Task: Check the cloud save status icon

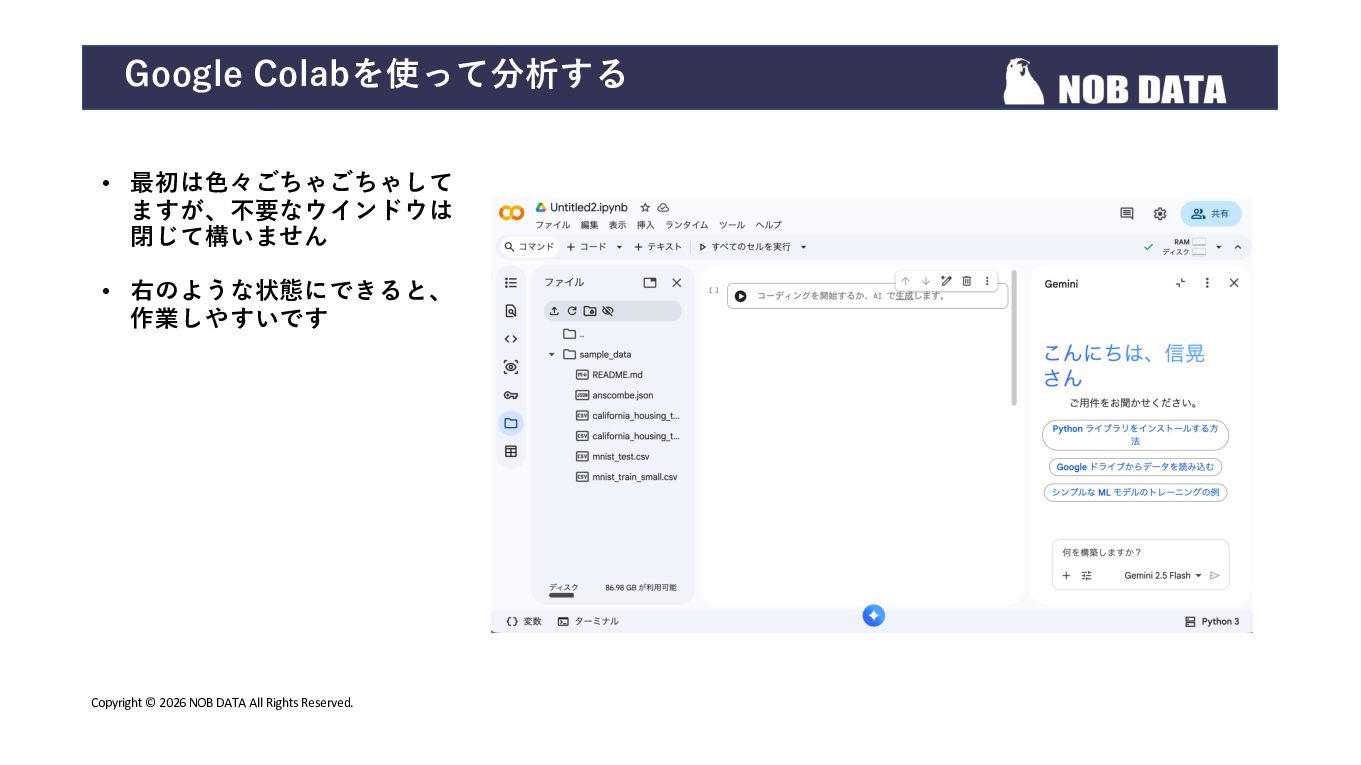Action: (x=663, y=208)
